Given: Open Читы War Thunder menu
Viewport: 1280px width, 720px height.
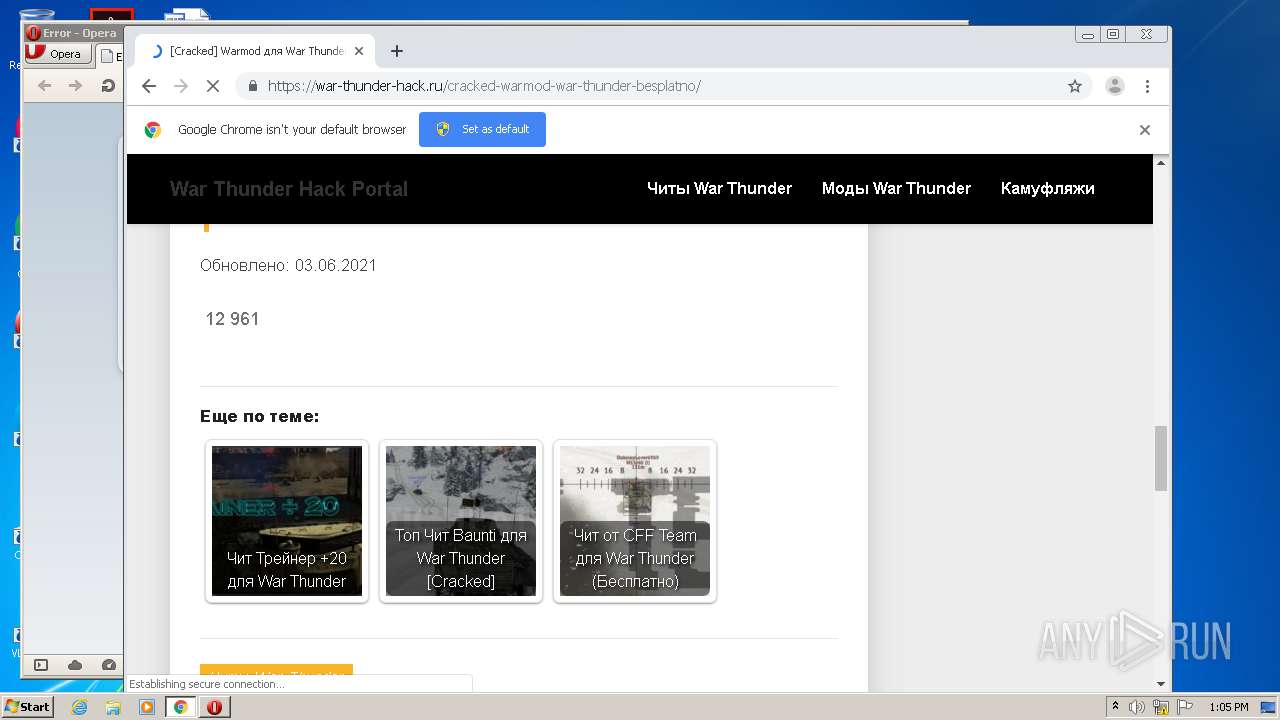Looking at the screenshot, I should 719,188.
